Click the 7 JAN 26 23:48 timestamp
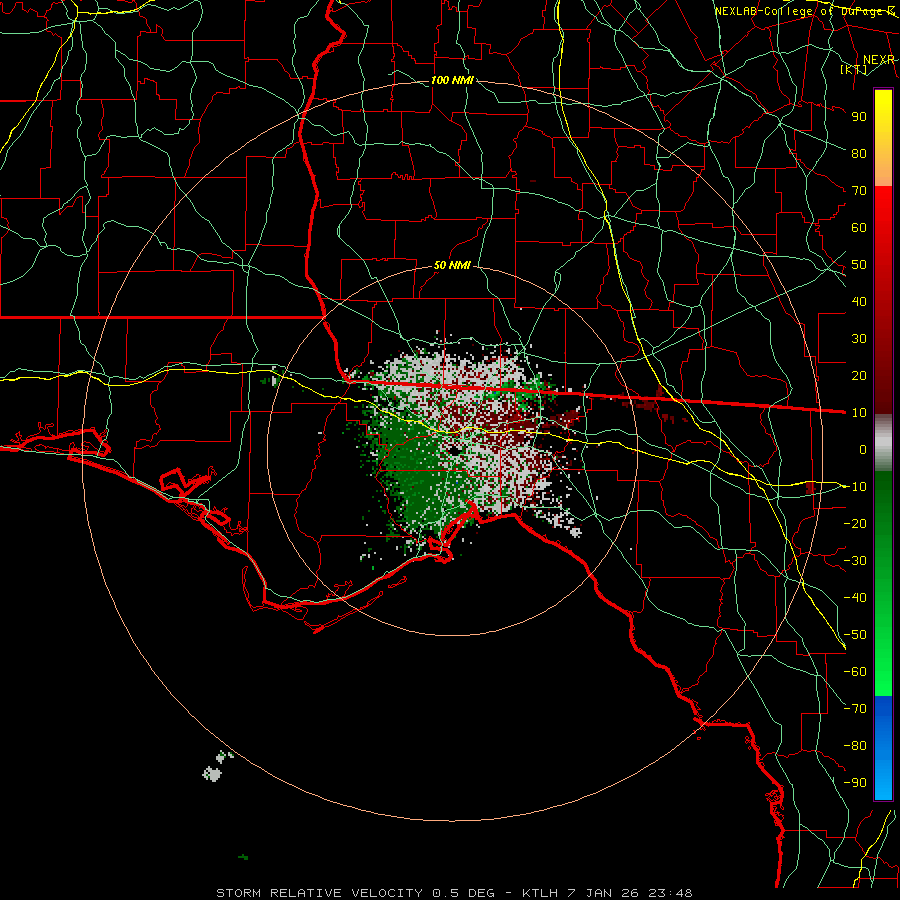 tap(630, 893)
